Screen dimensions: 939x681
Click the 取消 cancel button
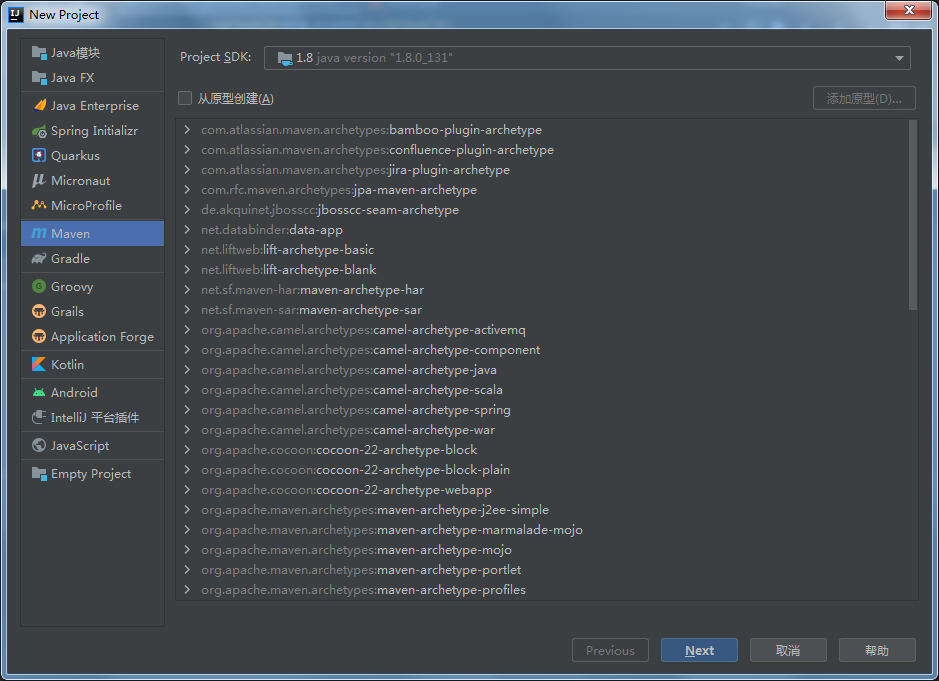click(788, 650)
